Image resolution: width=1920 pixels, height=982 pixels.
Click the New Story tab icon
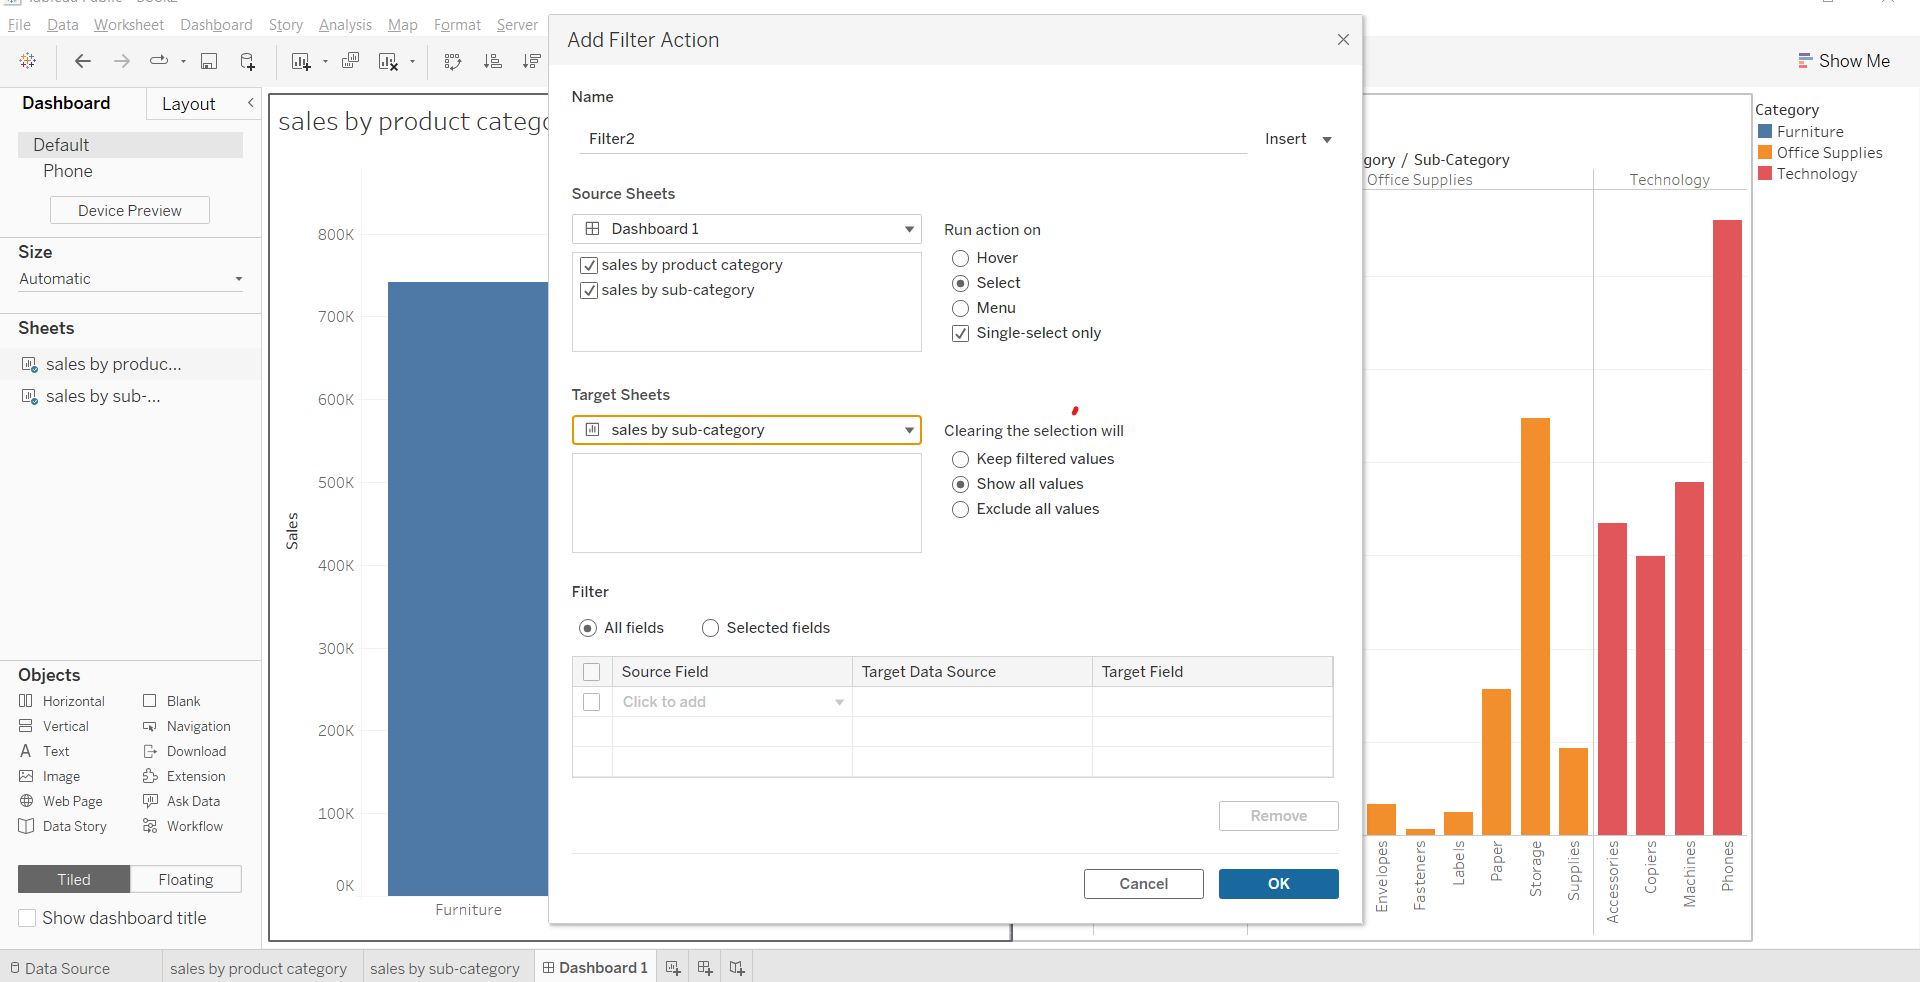pos(737,968)
